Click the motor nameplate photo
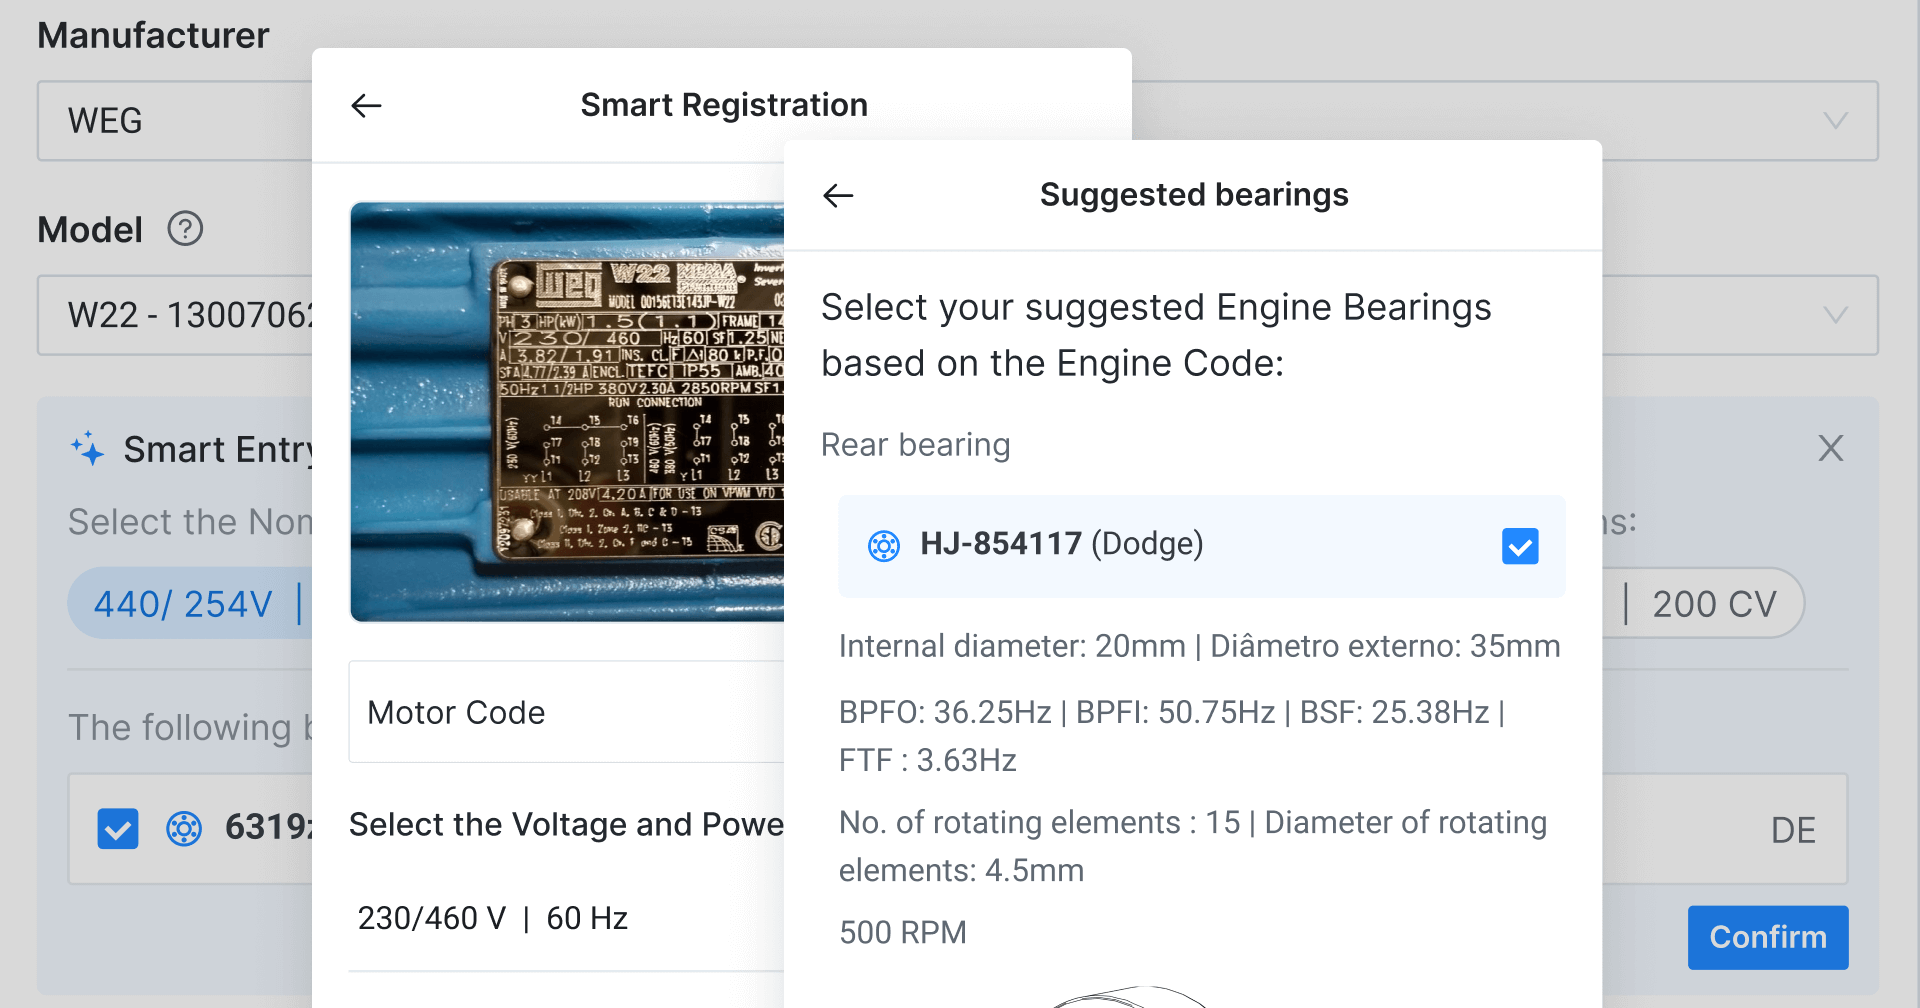The image size is (1920, 1008). [567, 410]
